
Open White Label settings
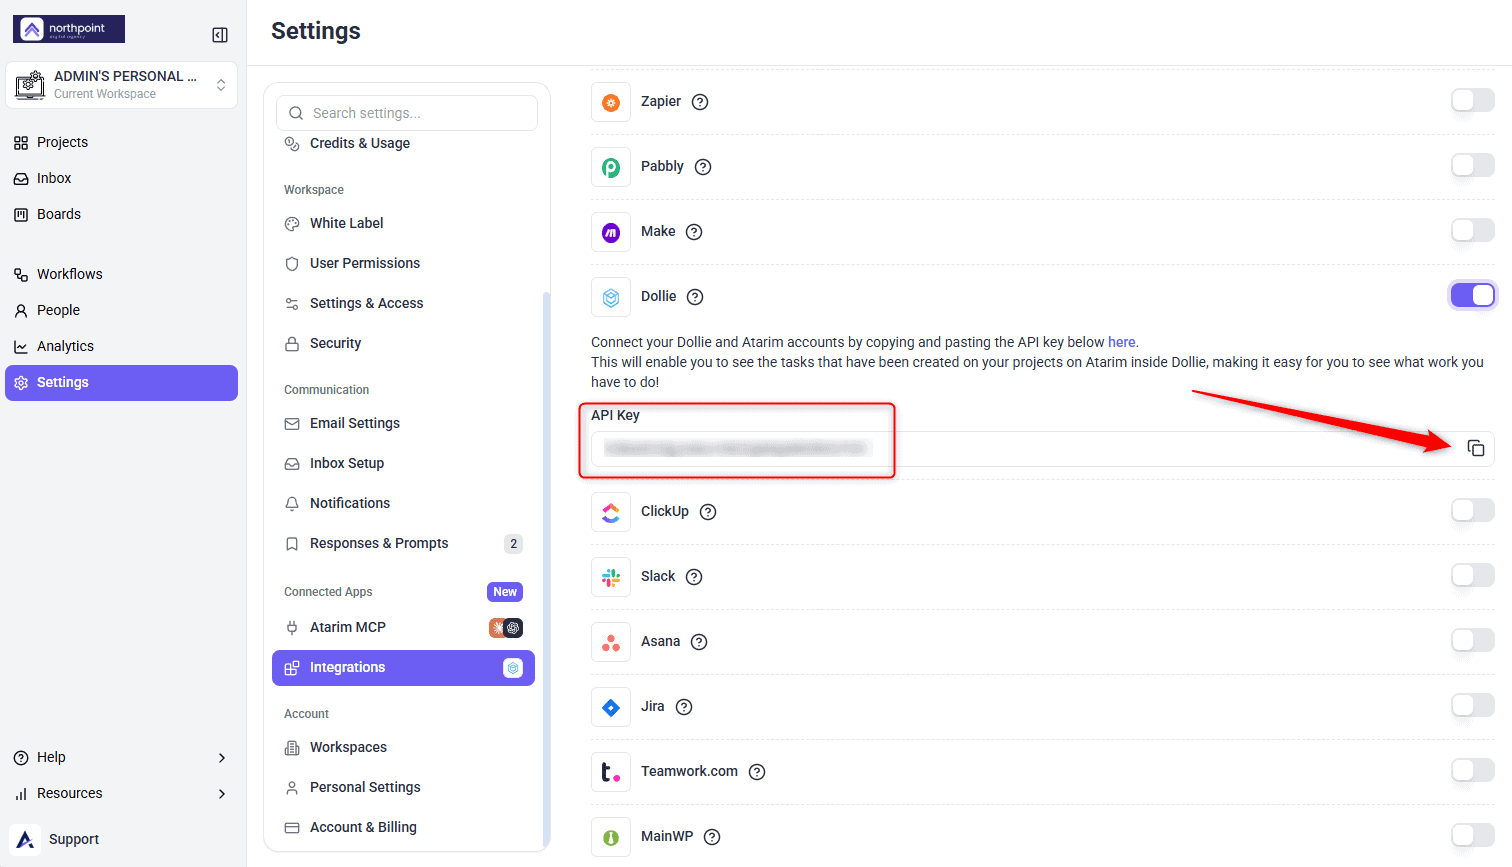pyautogui.click(x=403, y=223)
